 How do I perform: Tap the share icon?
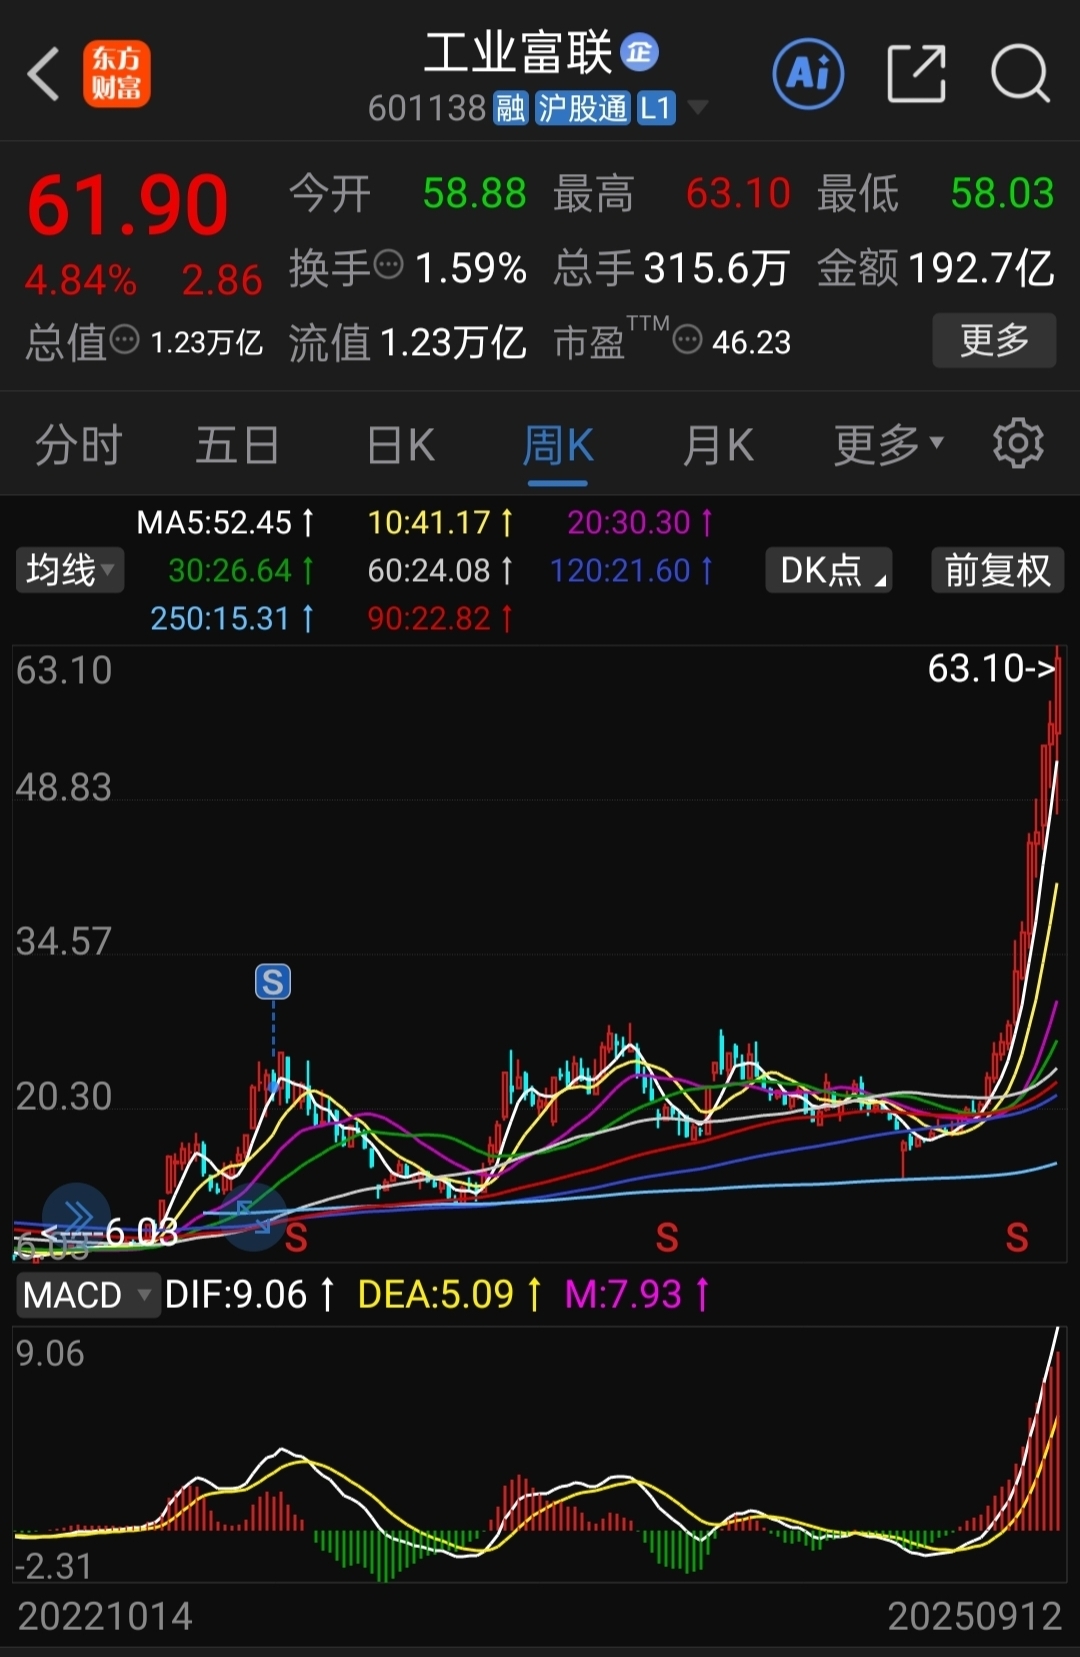click(916, 73)
